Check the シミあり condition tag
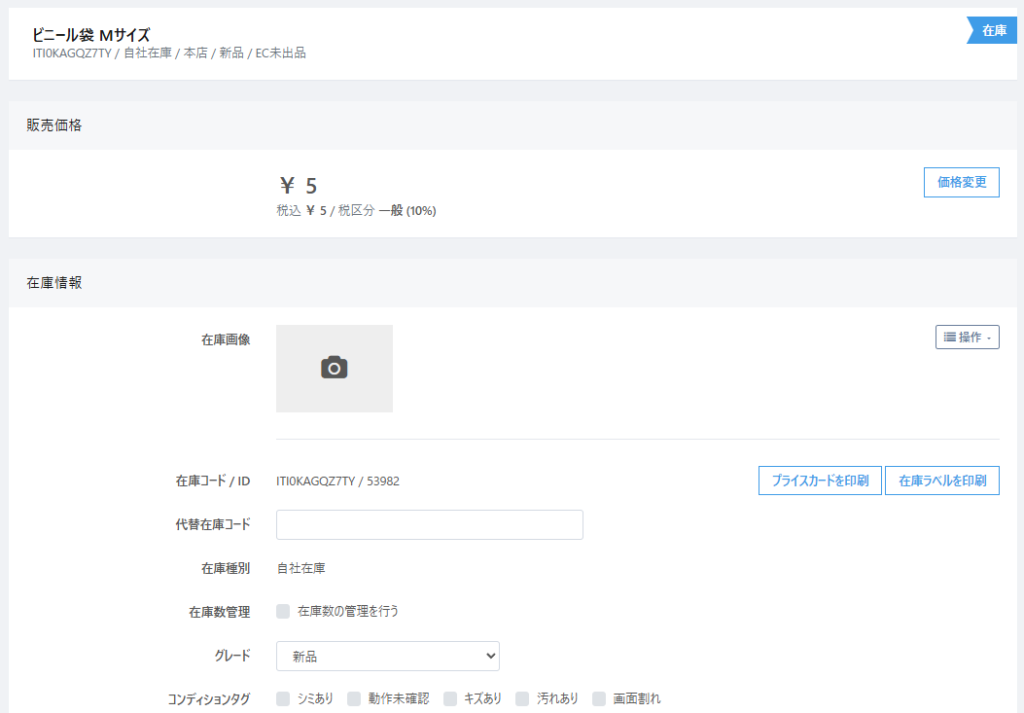The width and height of the screenshot is (1024, 713). click(x=283, y=699)
